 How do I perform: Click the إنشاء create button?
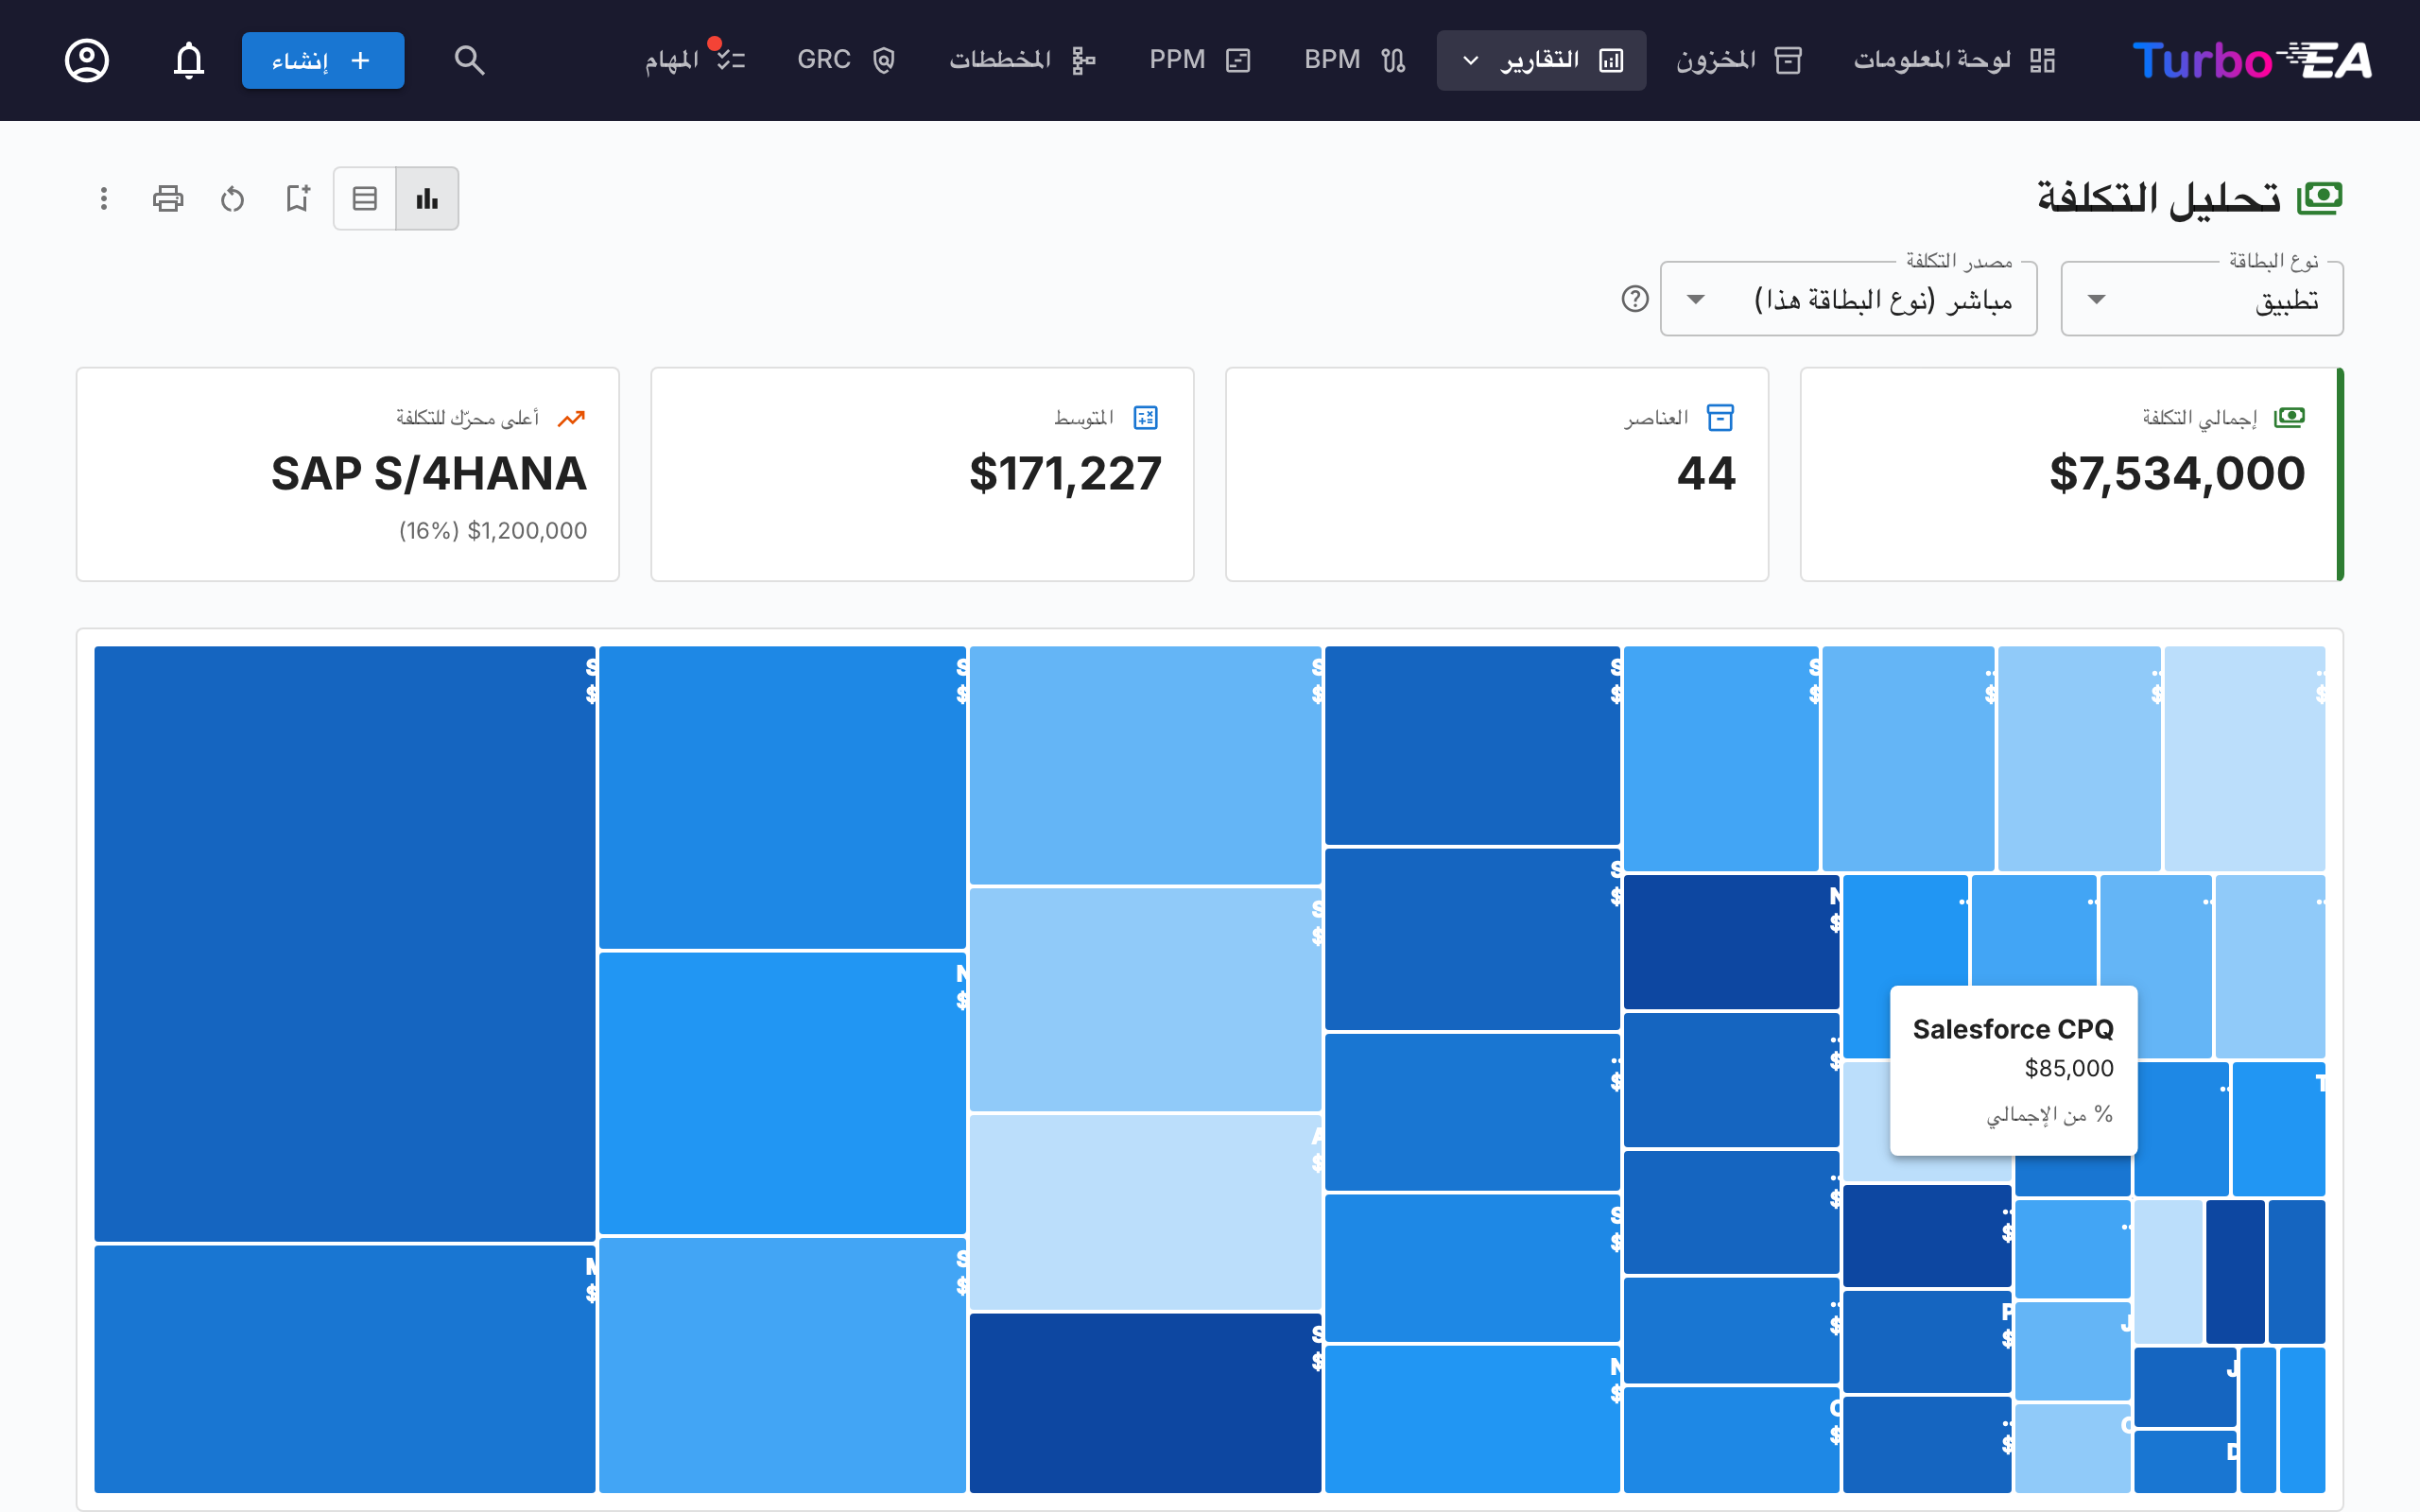[323, 60]
